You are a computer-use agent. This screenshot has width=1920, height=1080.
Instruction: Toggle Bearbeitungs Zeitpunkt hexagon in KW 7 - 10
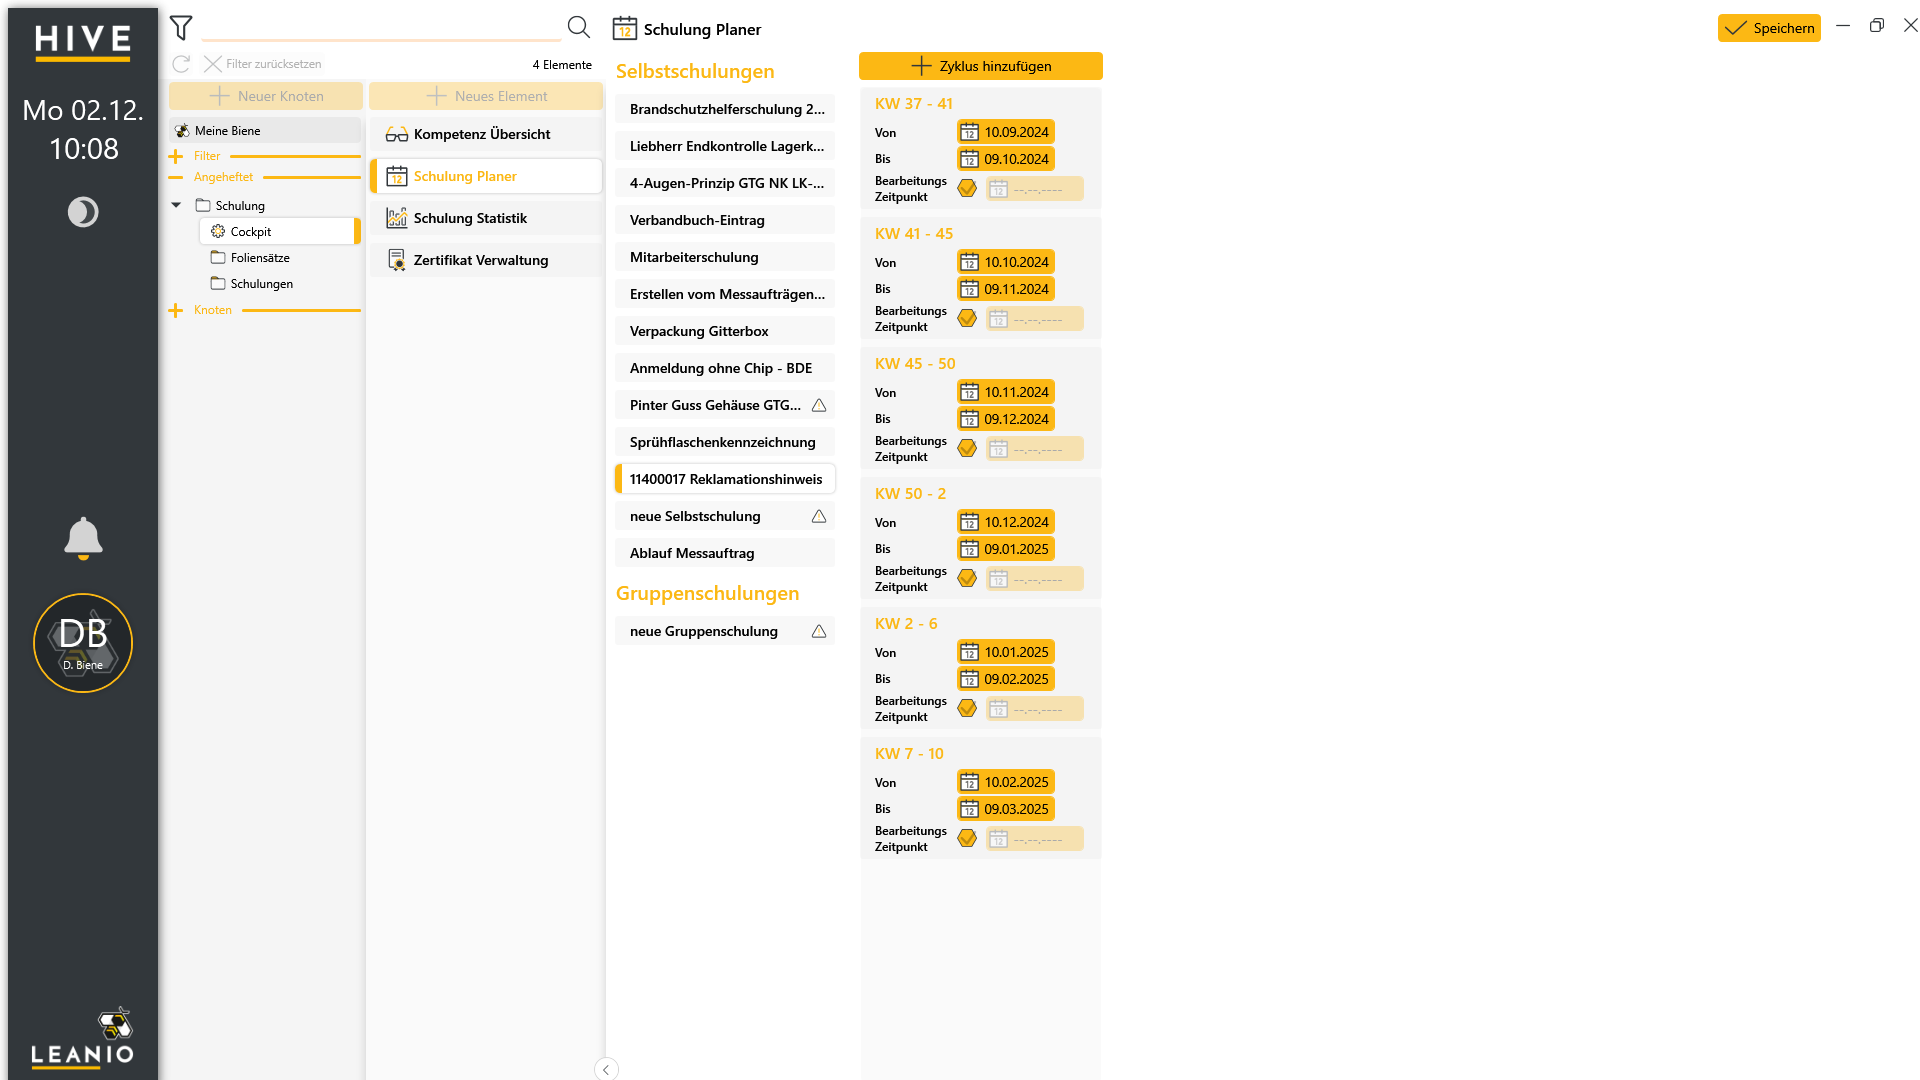(x=967, y=838)
